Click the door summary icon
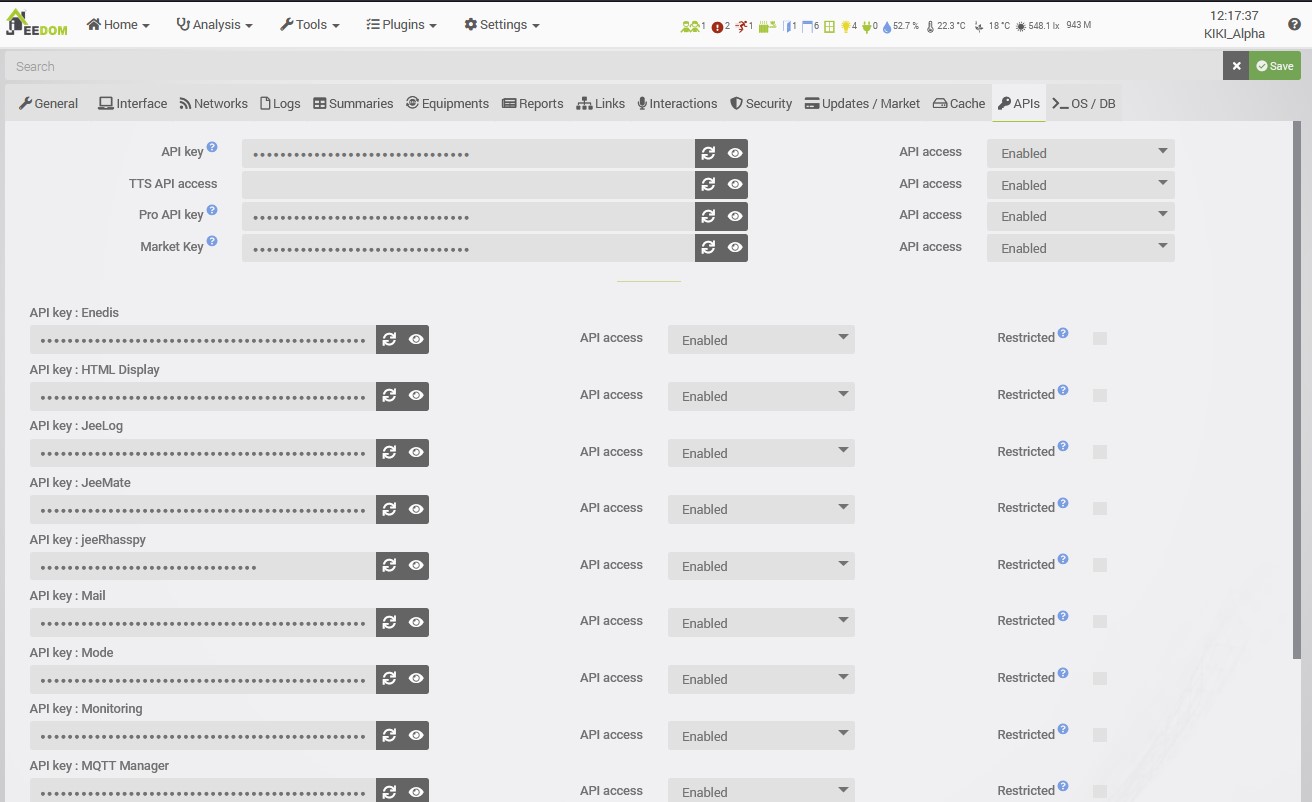This screenshot has width=1312, height=802. [787, 26]
